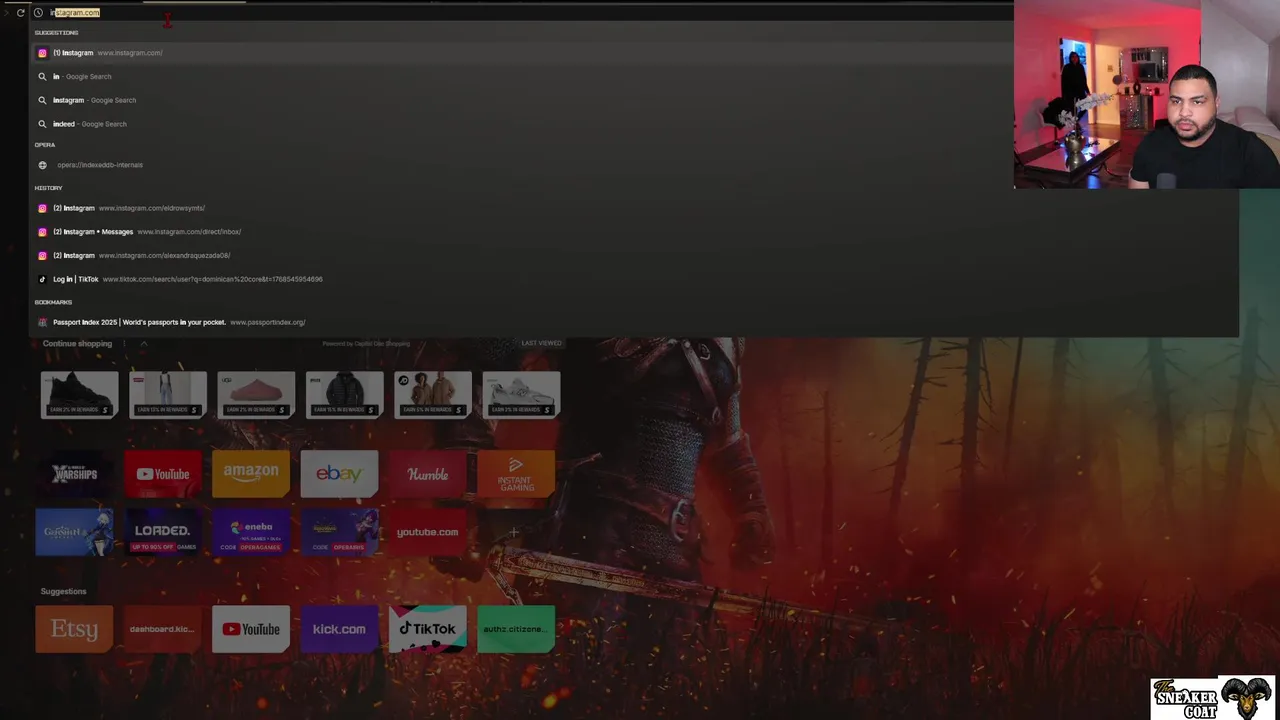Open the (1) Instagram www.instagram.com suggestion
The image size is (1280, 720).
[x=520, y=53]
